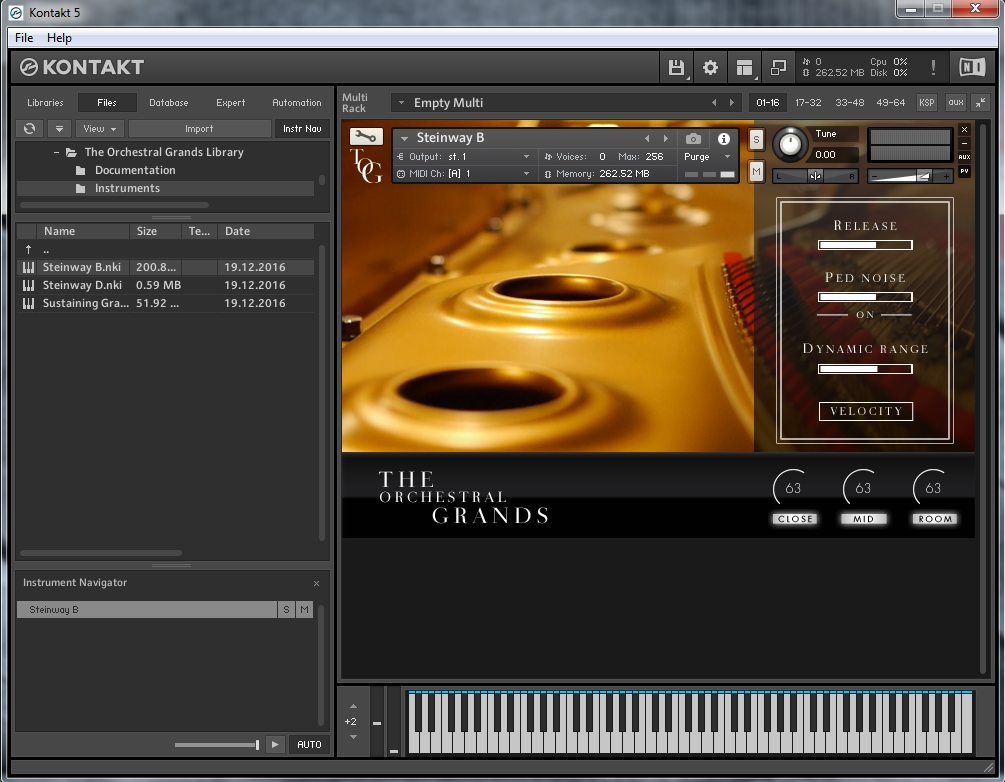Viewport: 1005px width, 782px height.
Task: Toggle Instr Nav button
Action: (x=302, y=128)
